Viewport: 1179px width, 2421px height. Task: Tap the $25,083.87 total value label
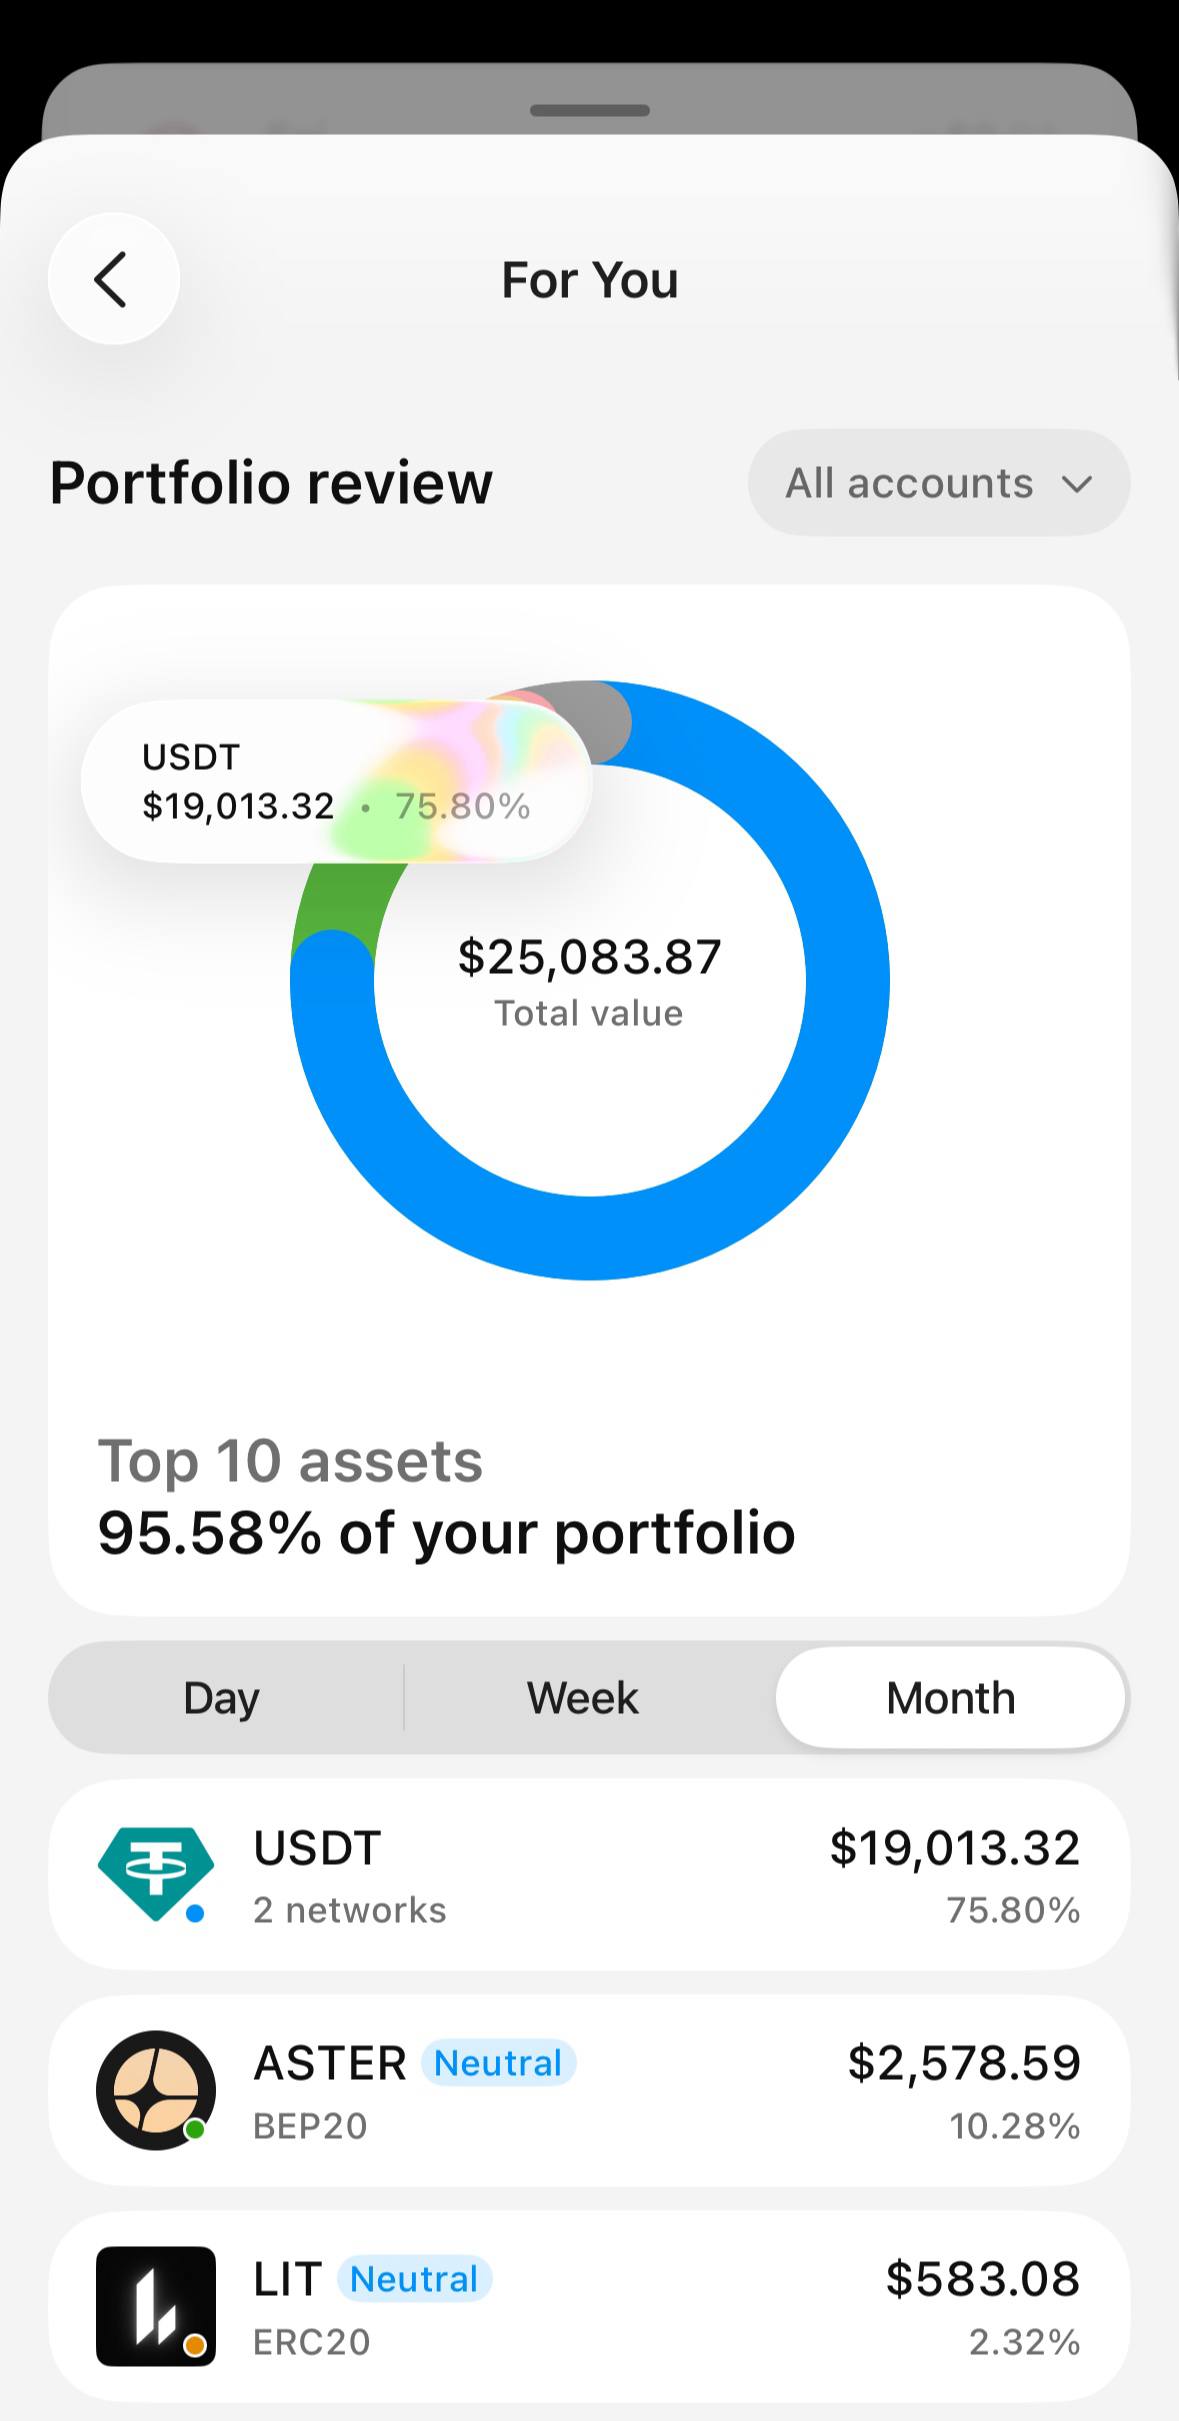click(589, 957)
